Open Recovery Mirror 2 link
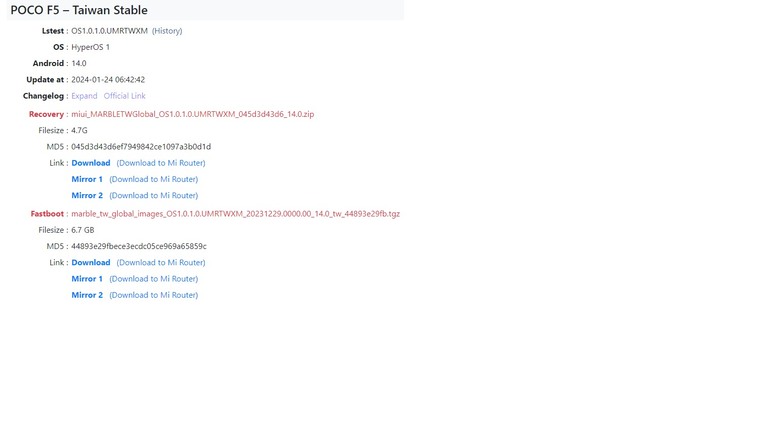Screen dimensions: 780x439 tap(87, 196)
